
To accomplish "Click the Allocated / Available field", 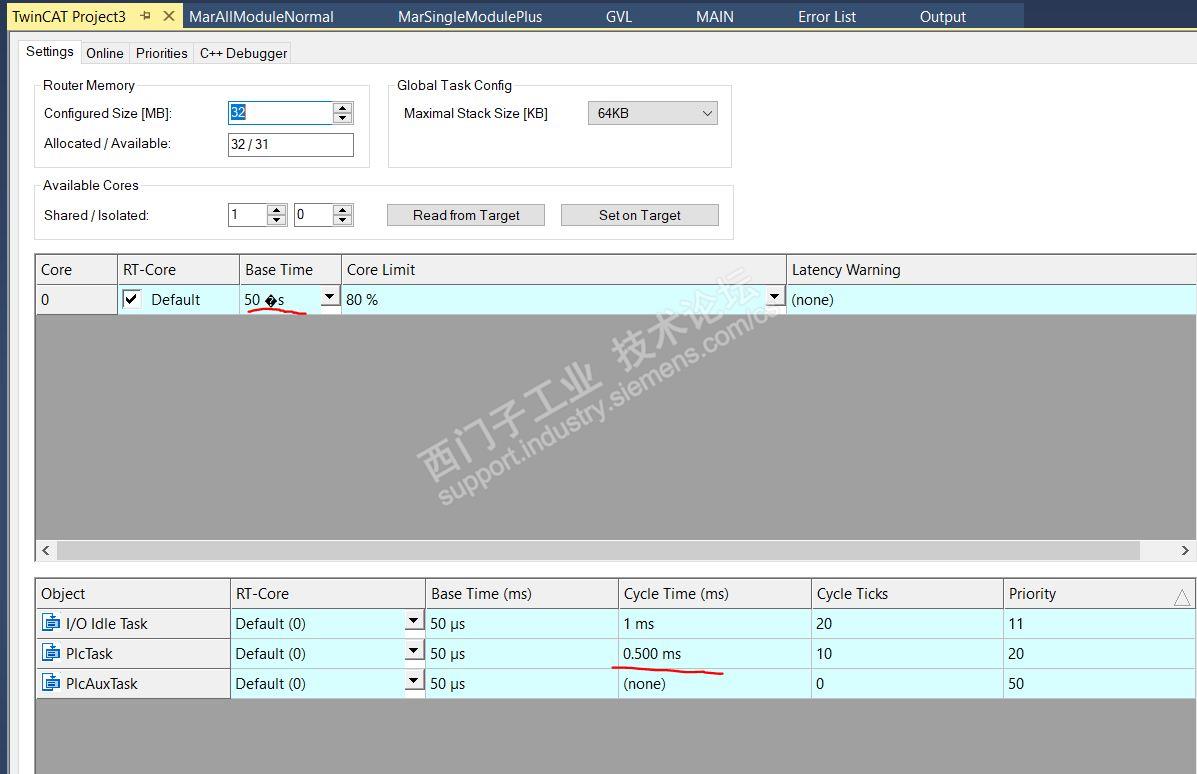I will pyautogui.click(x=290, y=144).
